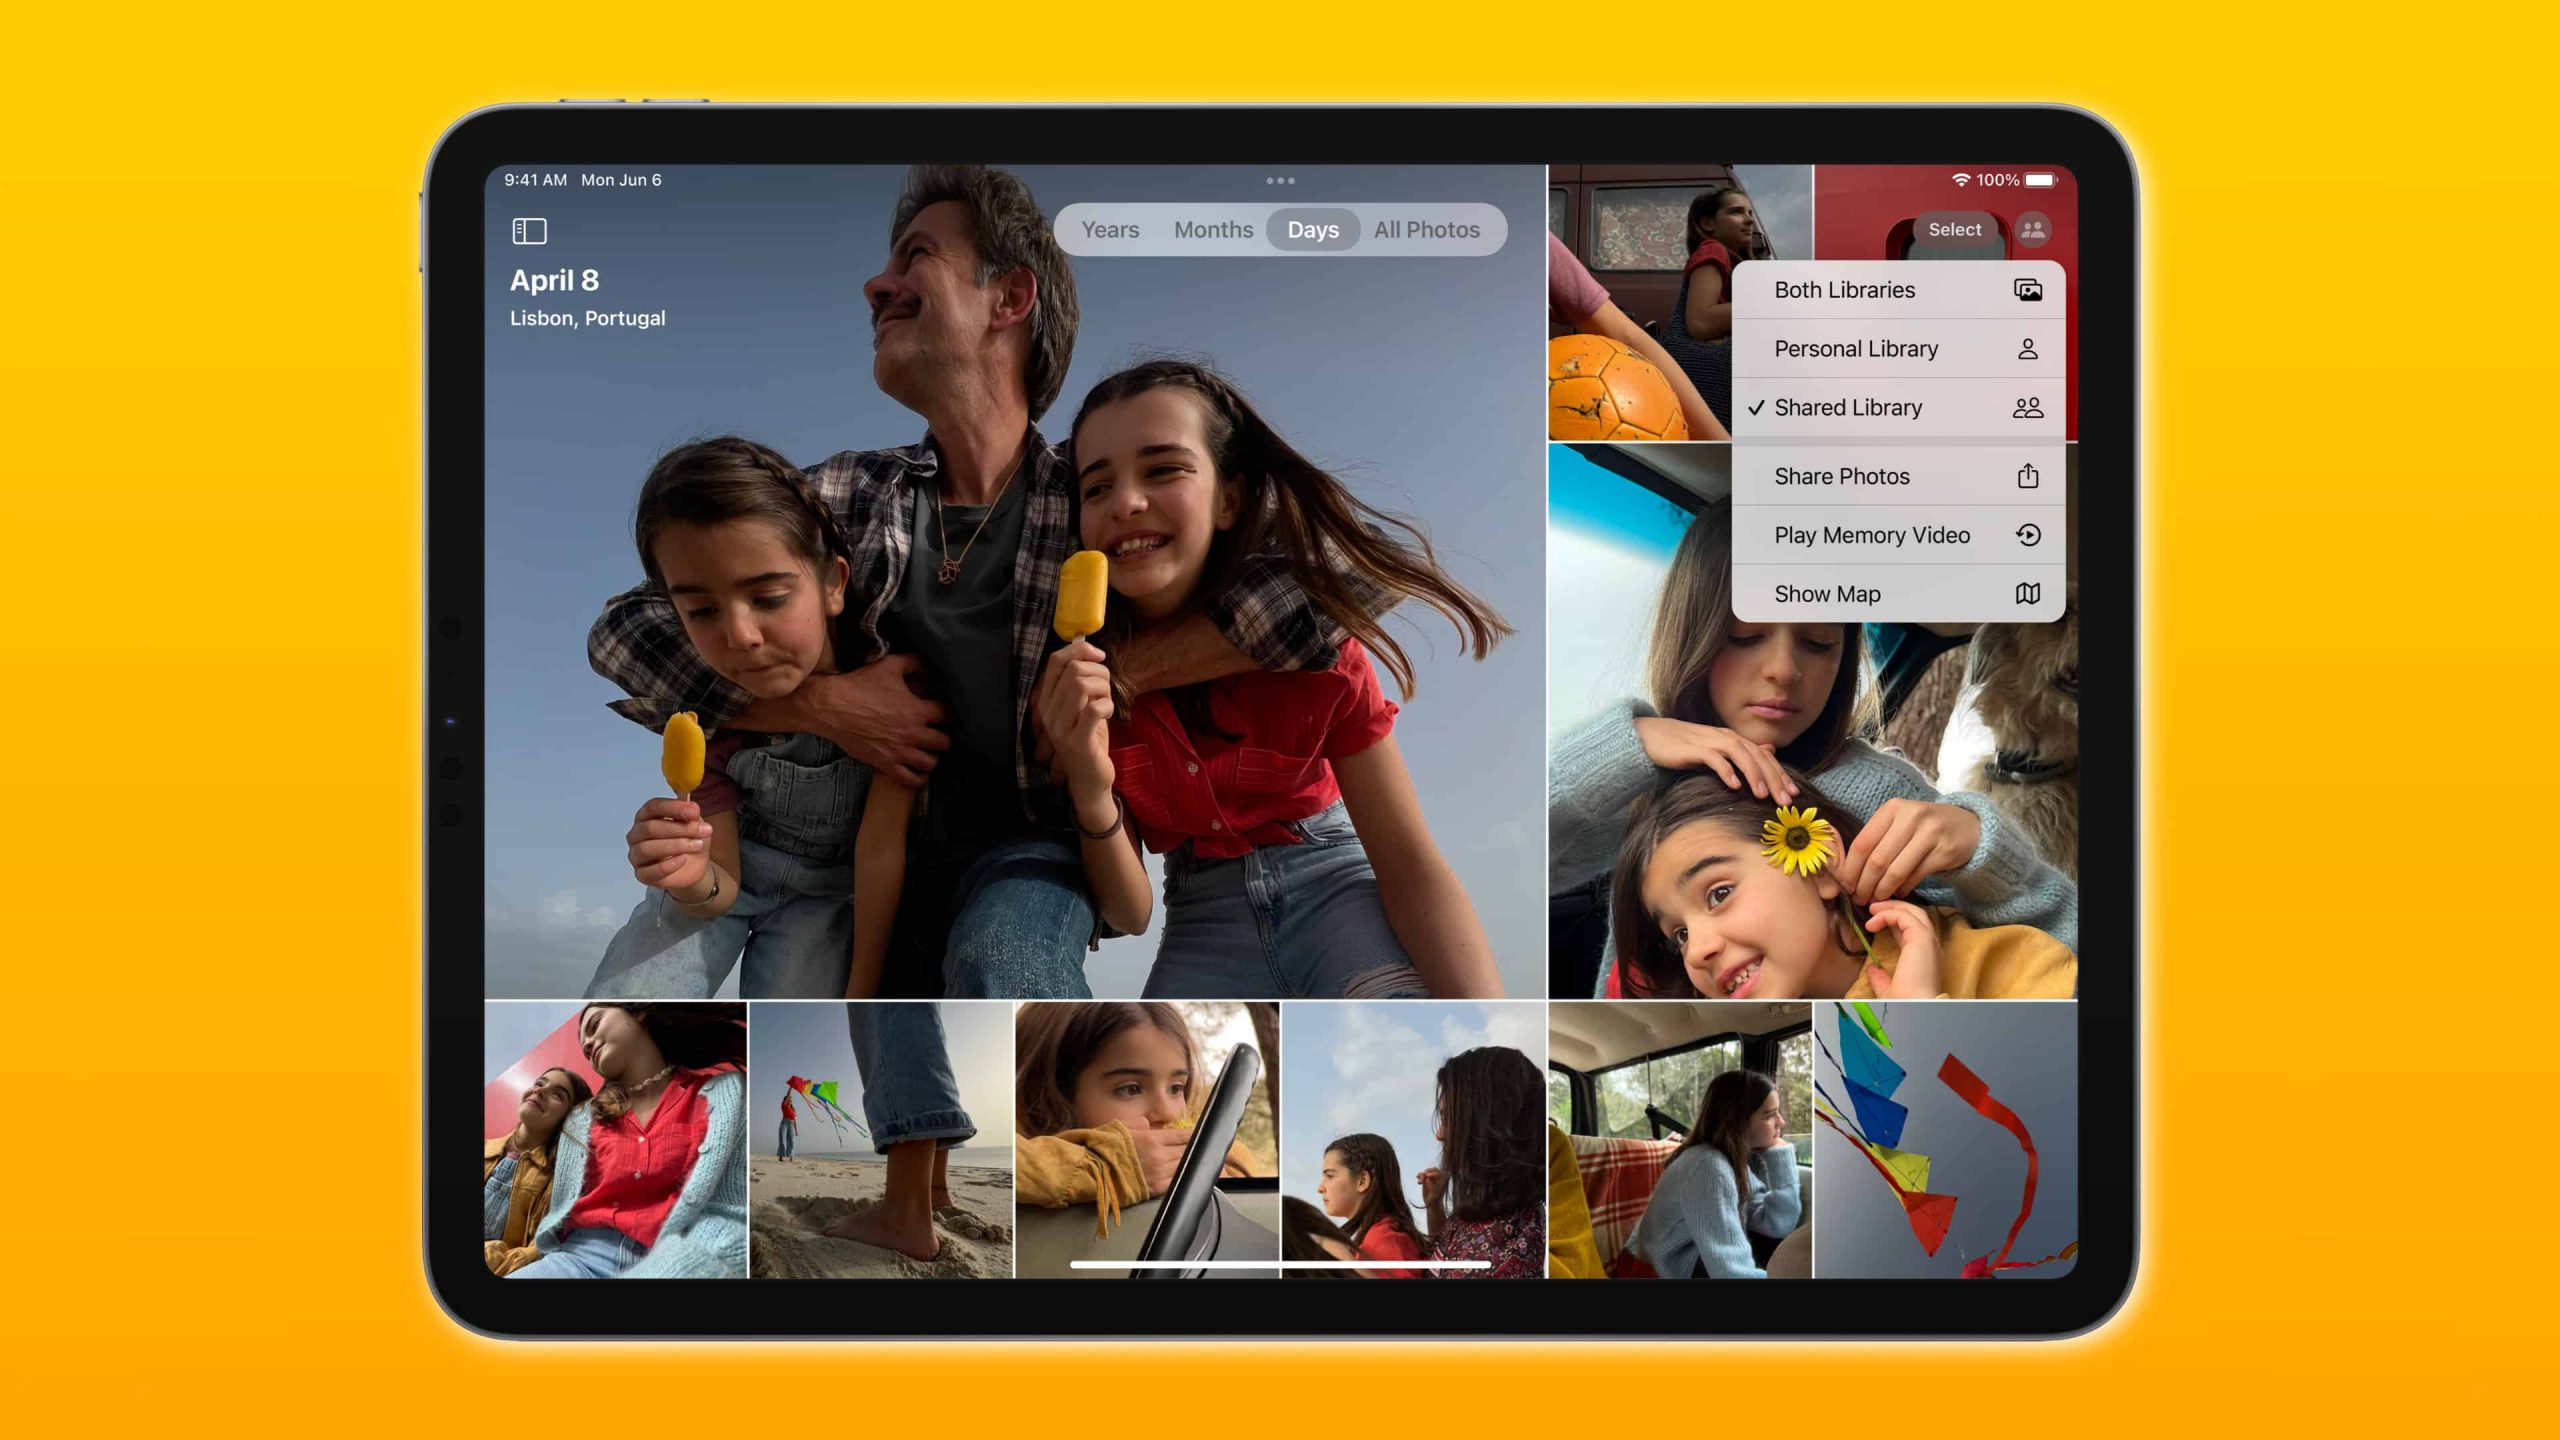
Task: Click the sidebar toggle icon top-left
Action: 527,230
